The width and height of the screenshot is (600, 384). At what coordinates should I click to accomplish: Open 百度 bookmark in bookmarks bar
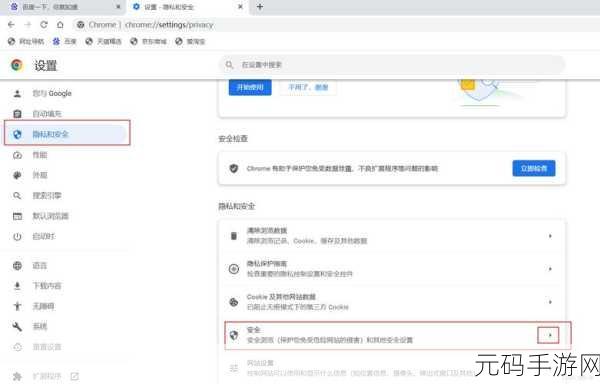[65, 41]
